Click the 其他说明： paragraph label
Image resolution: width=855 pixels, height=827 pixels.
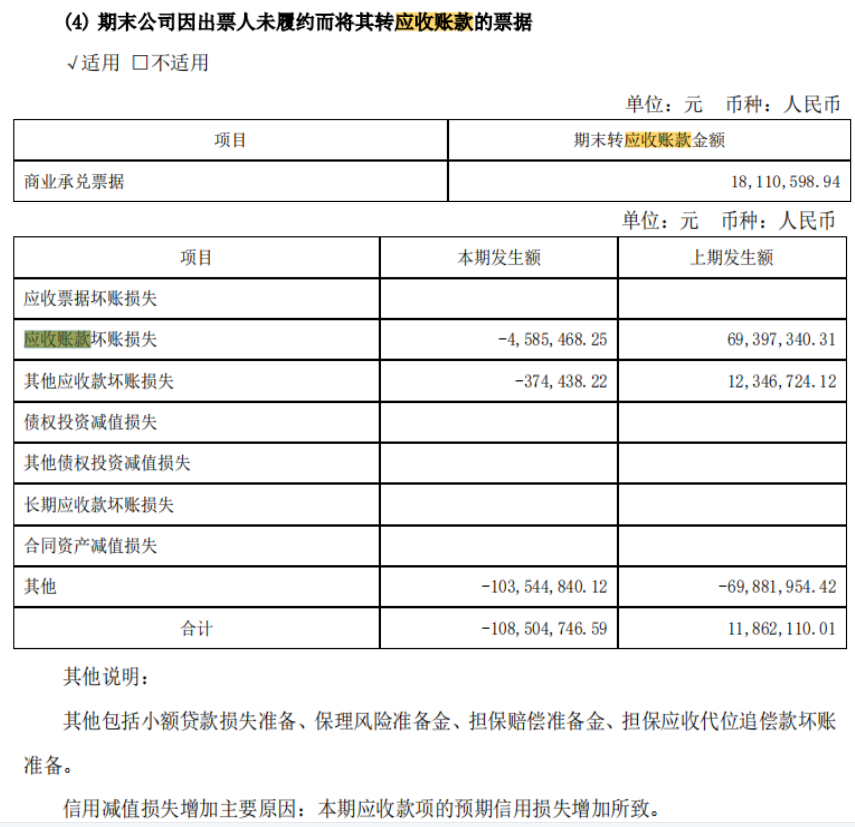(x=106, y=677)
